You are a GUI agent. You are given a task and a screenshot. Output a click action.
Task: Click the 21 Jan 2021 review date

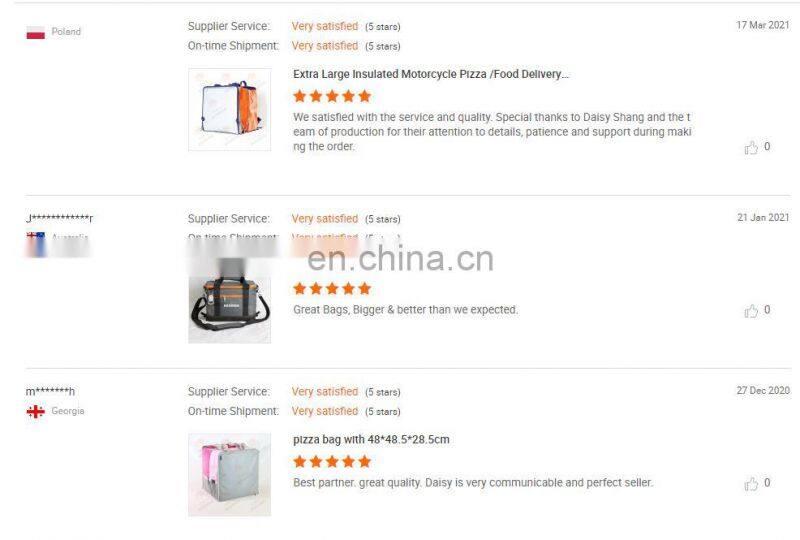click(x=763, y=217)
